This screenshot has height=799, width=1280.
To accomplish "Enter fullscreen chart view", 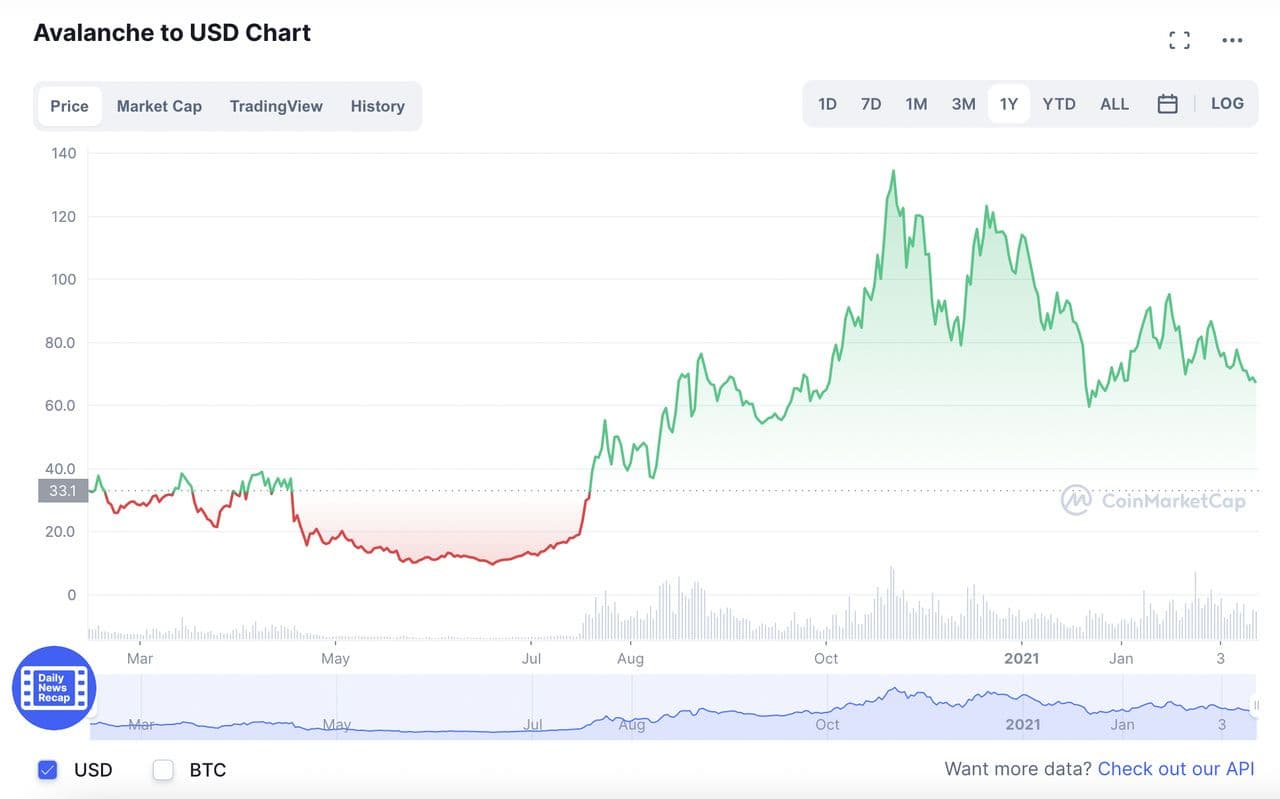I will click(x=1180, y=40).
